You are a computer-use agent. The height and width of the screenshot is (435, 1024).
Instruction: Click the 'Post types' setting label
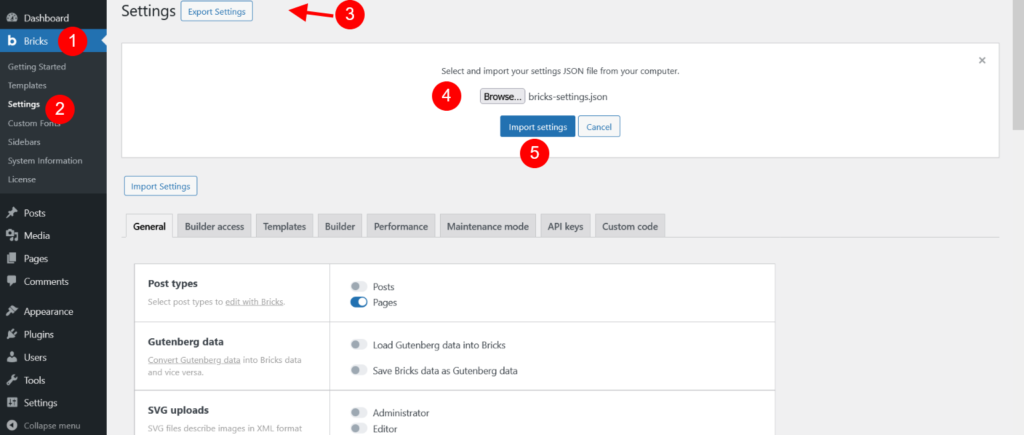point(173,284)
